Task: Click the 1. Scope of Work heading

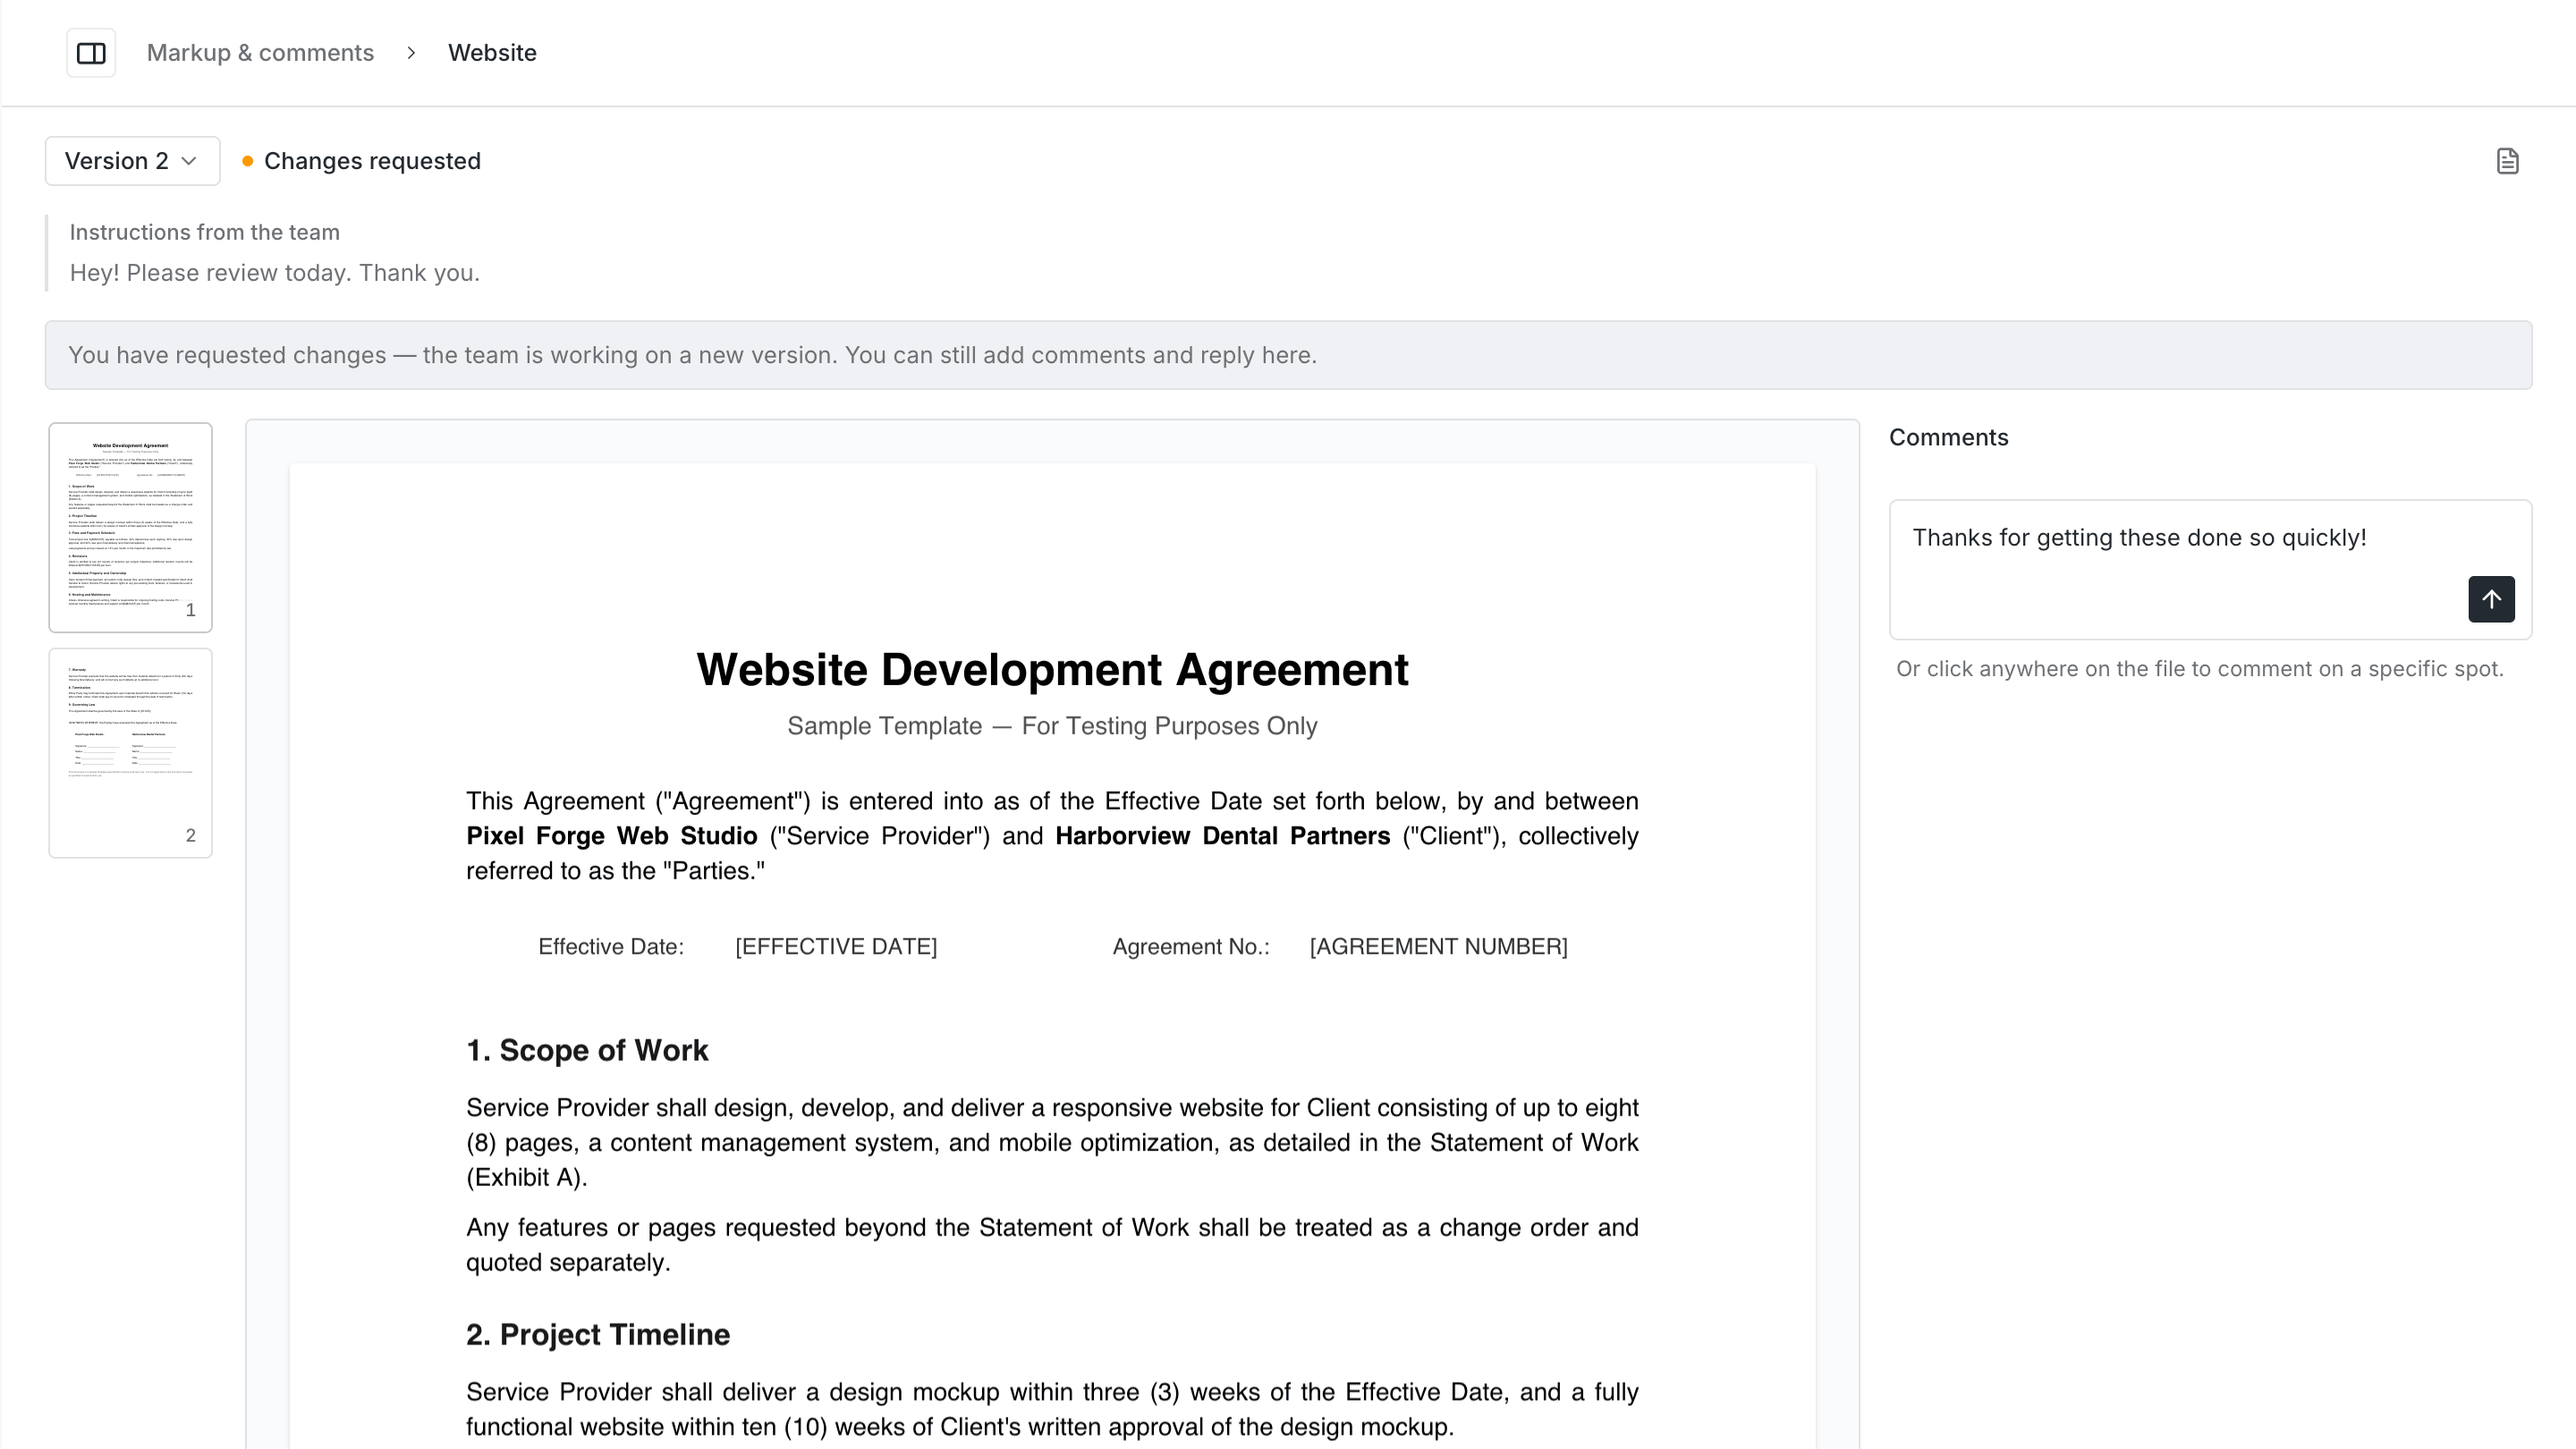Action: tap(587, 1050)
